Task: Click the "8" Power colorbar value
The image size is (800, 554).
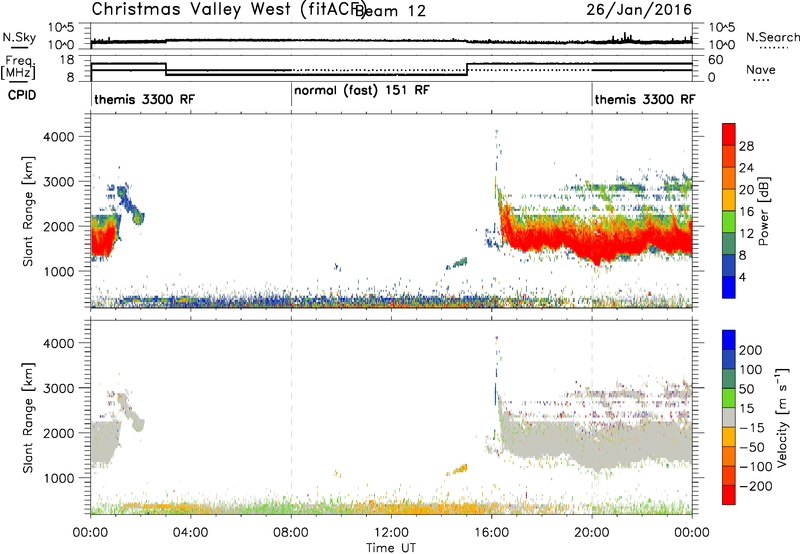Action: 742,255
